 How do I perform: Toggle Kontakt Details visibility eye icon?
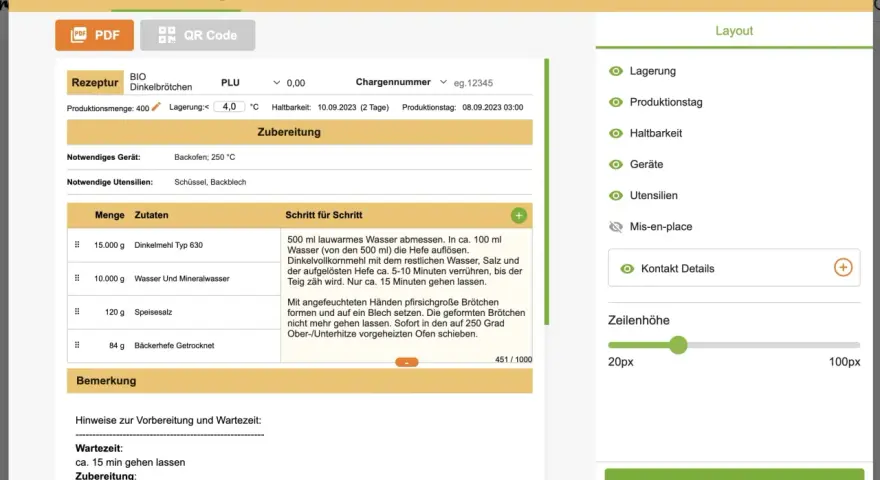point(627,269)
